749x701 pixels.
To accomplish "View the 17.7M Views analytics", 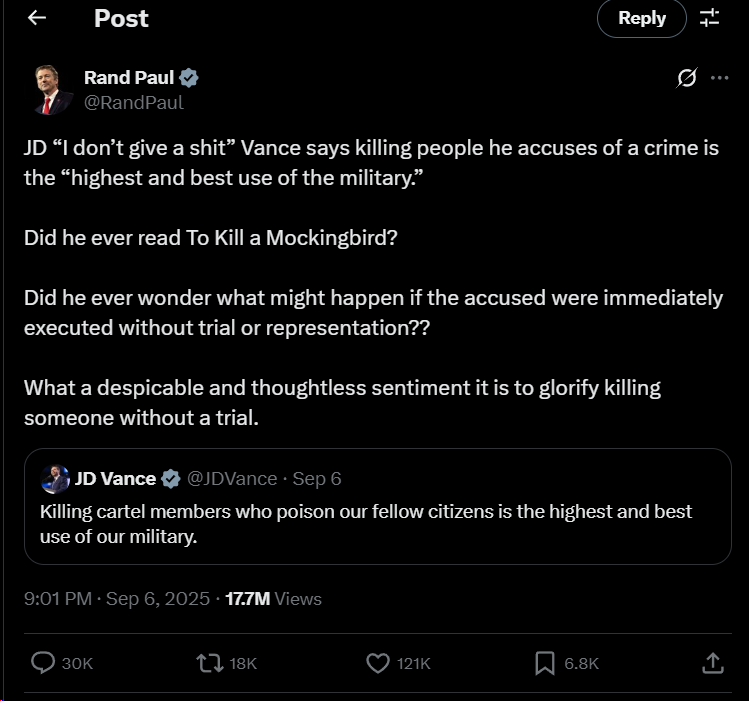I will point(272,599).
